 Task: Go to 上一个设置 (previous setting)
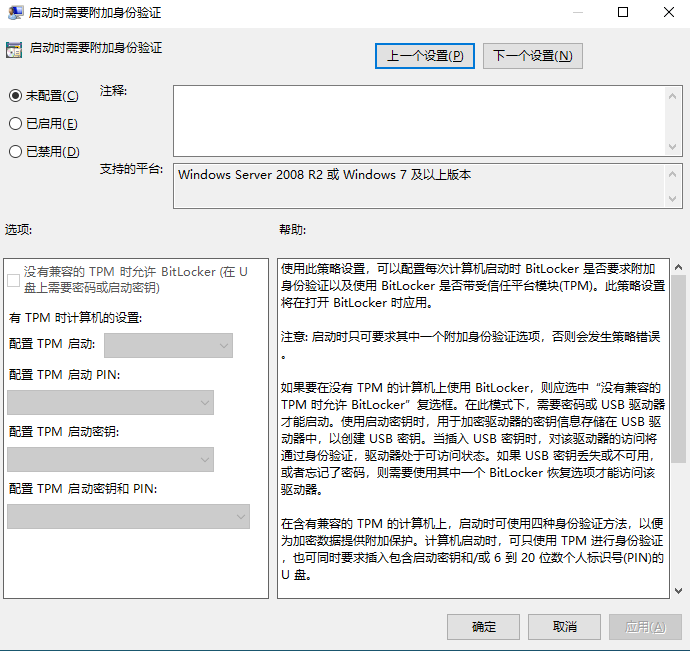(x=425, y=56)
